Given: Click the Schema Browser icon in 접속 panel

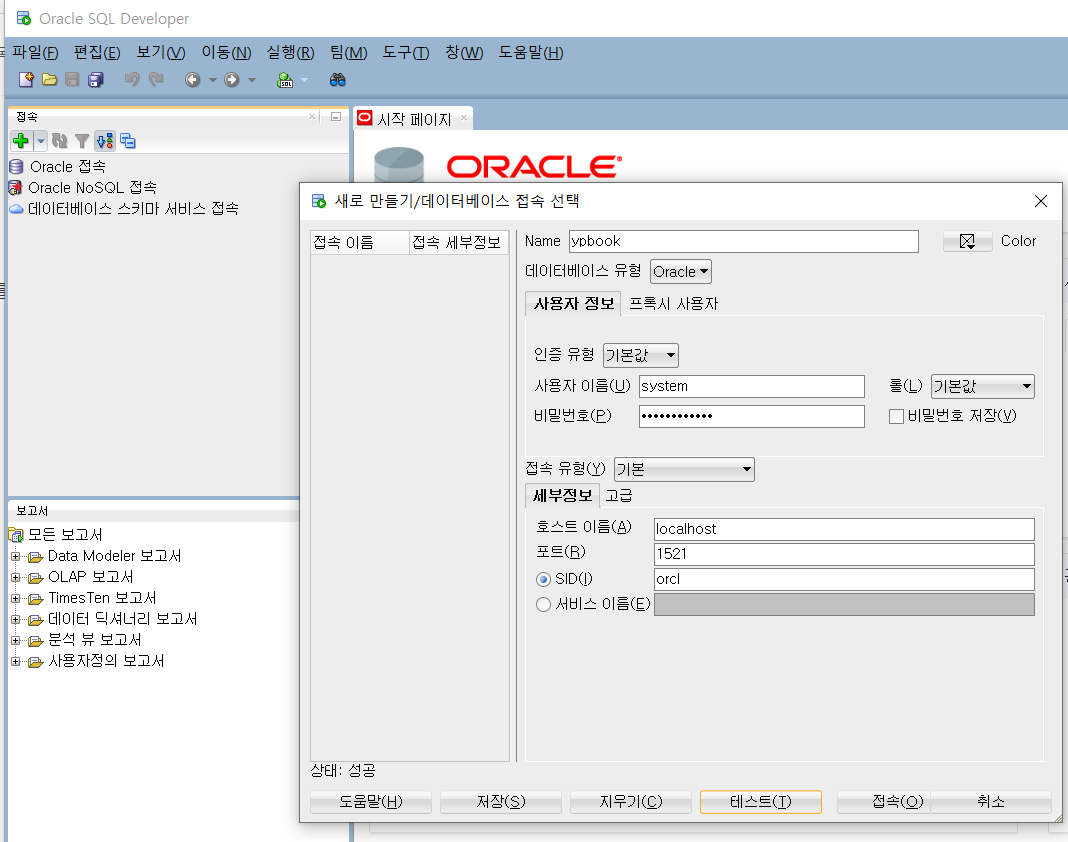Looking at the screenshot, I should tap(105, 141).
